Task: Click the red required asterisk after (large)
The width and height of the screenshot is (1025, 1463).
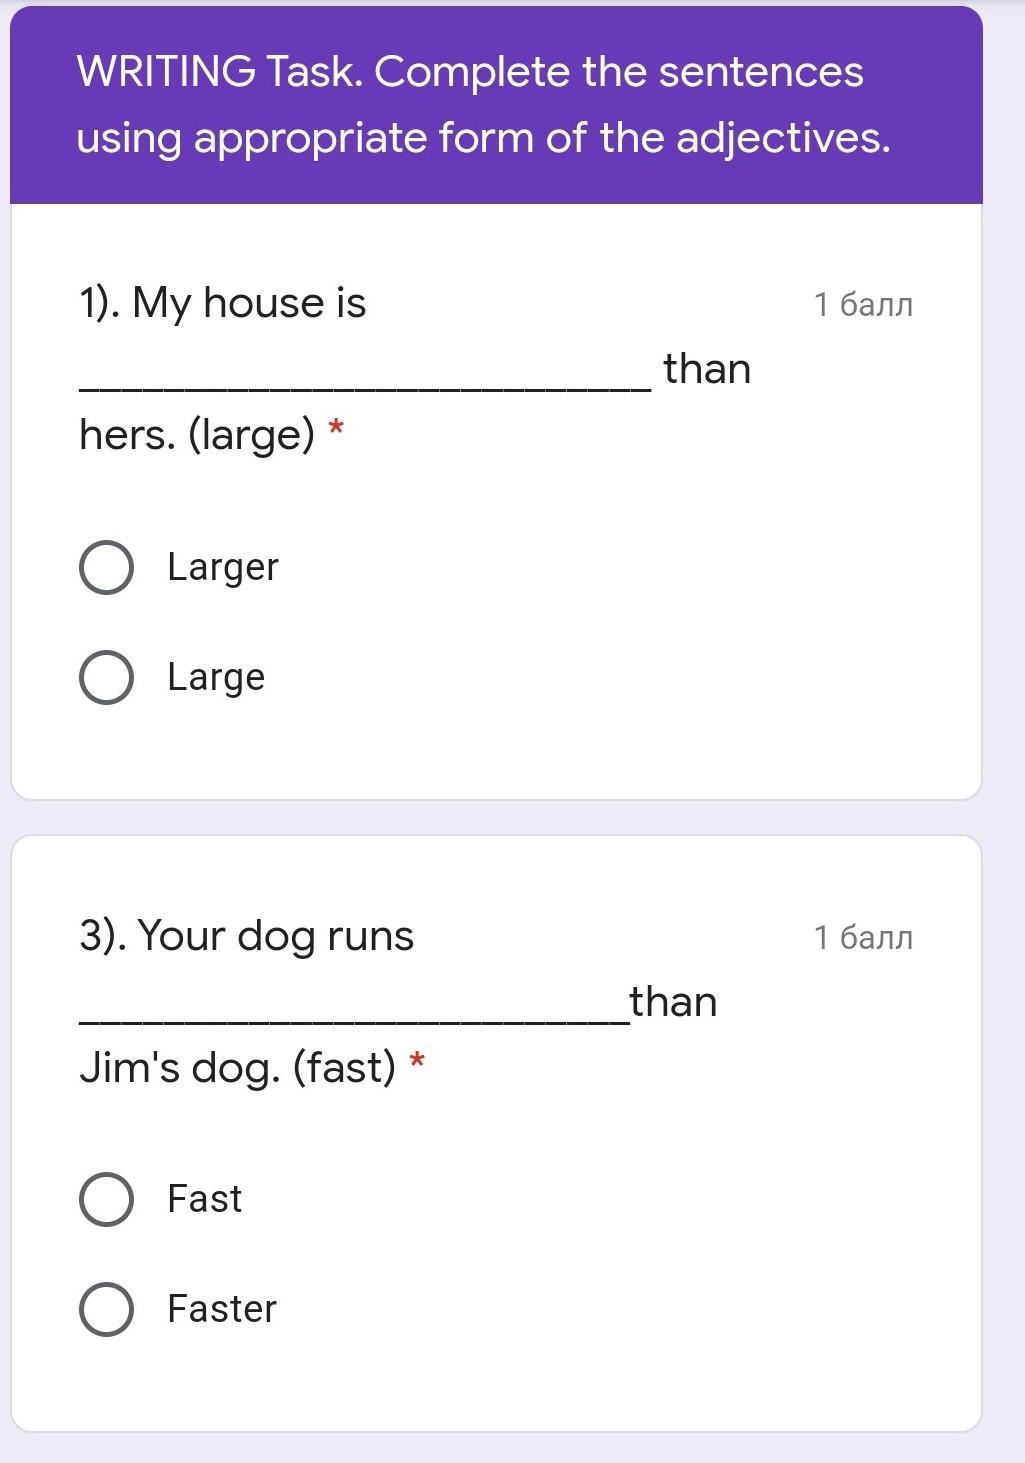Action: (x=336, y=429)
